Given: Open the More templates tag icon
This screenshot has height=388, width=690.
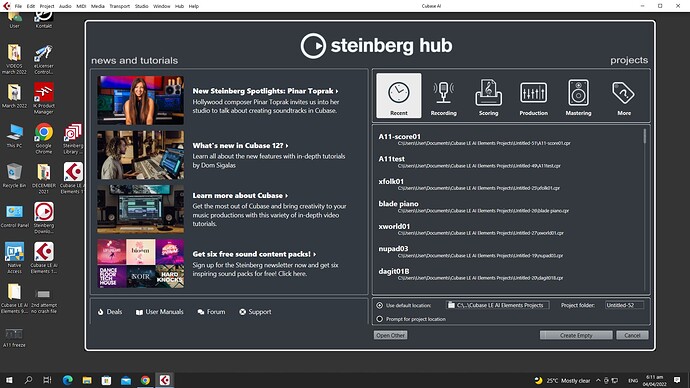Looking at the screenshot, I should point(624,96).
